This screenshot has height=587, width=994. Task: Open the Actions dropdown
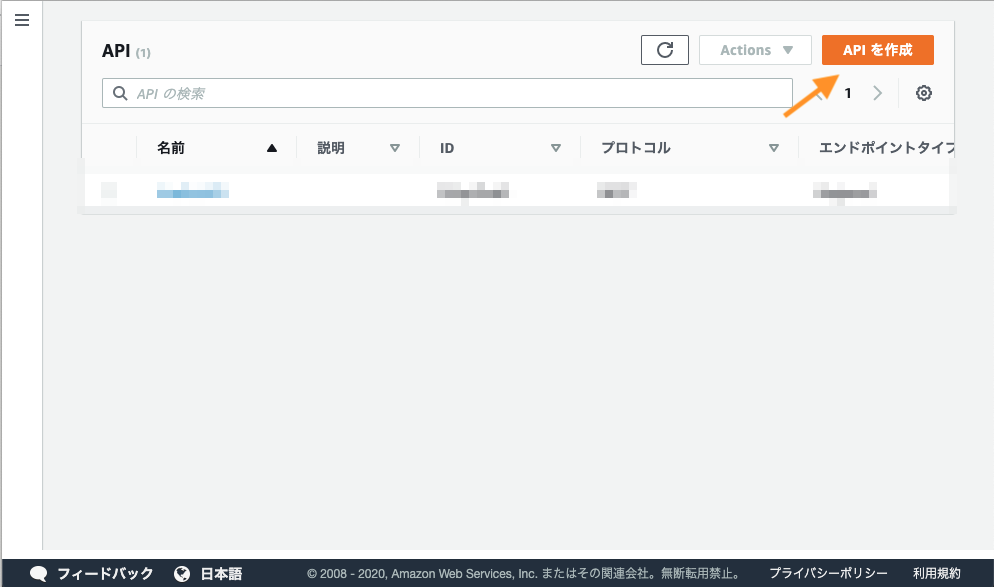pos(755,50)
